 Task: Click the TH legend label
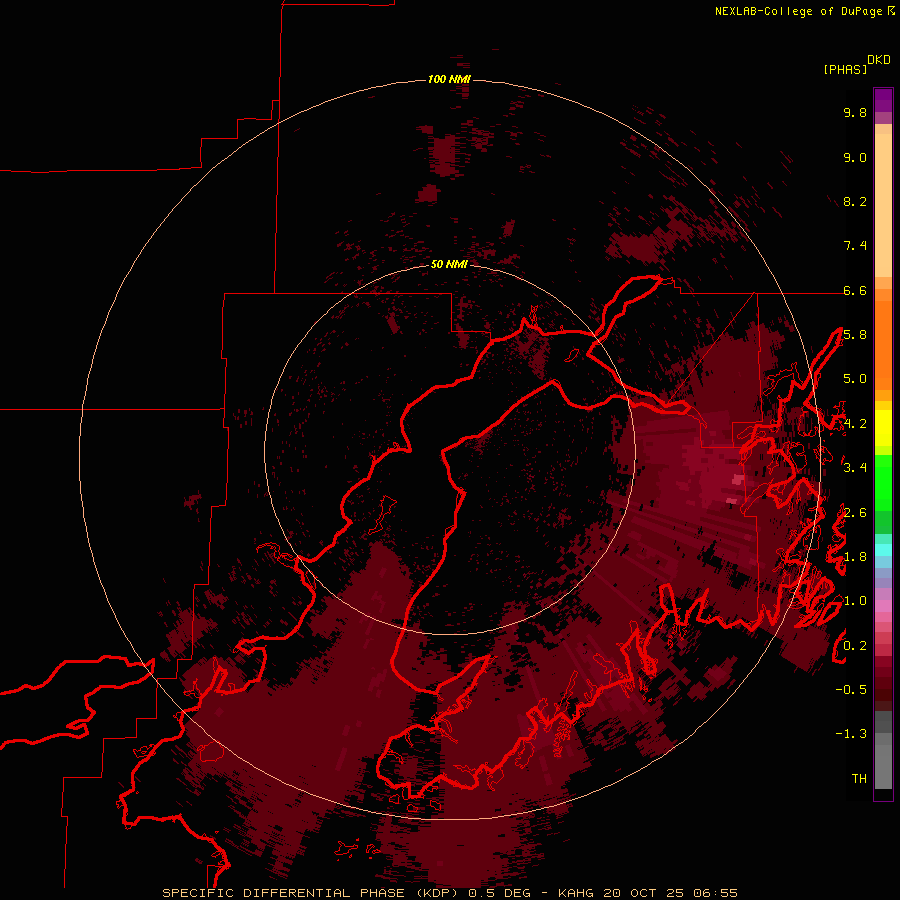pyautogui.click(x=859, y=779)
